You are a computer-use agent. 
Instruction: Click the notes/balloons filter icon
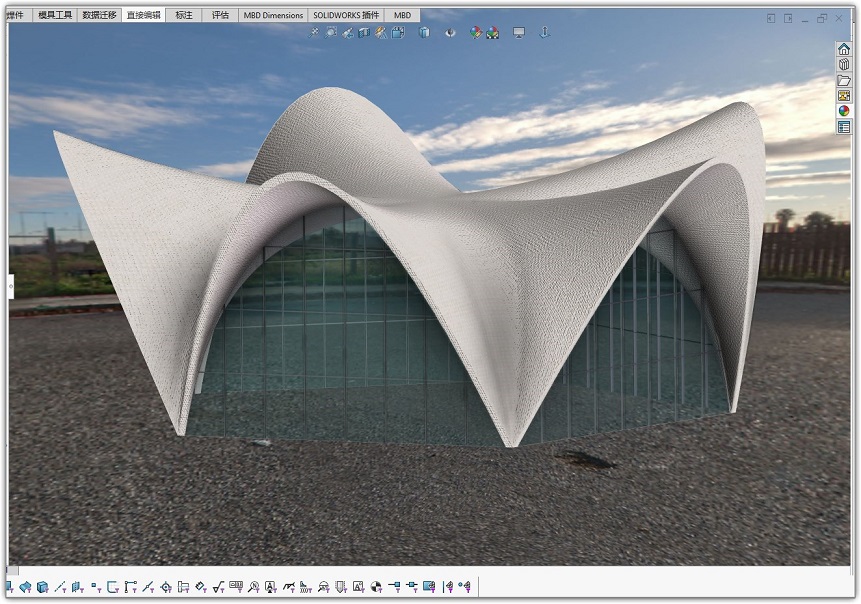coord(254,588)
